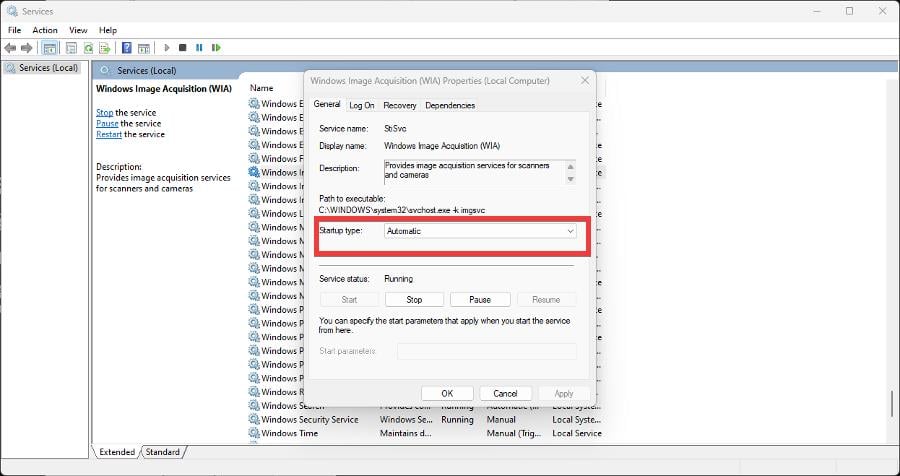Click the gear icon beside Windows Security Service
The width and height of the screenshot is (900, 476).
tap(254, 420)
